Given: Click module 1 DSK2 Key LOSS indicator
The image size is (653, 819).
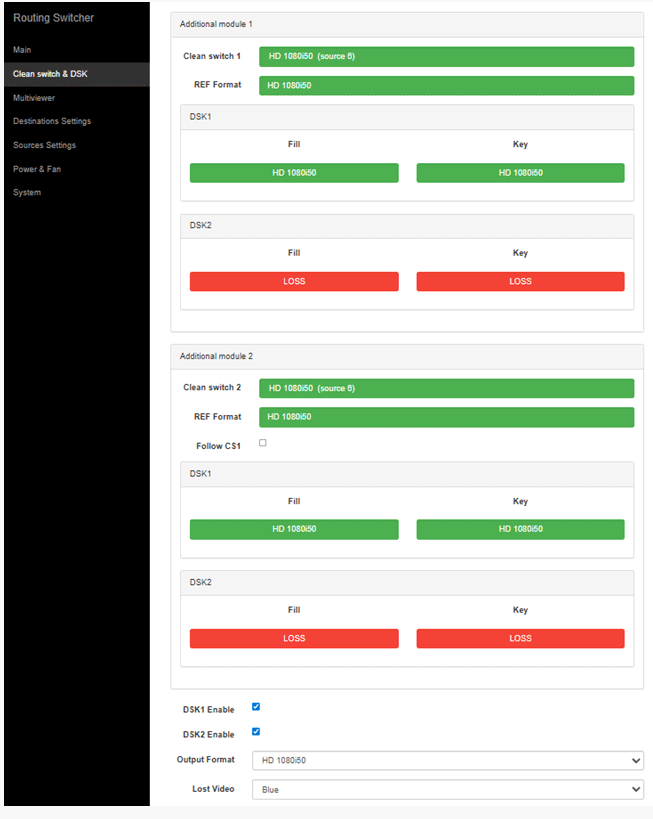Looking at the screenshot, I should pos(520,282).
